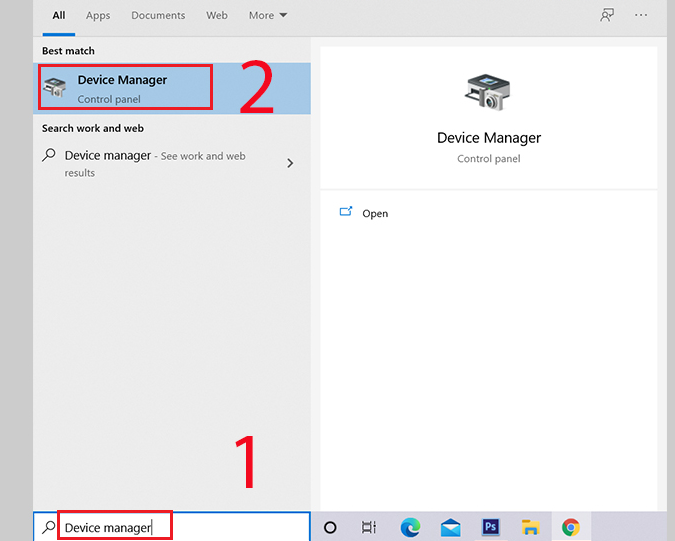The width and height of the screenshot is (675, 541).
Task: Switch to the Documents tab
Action: [x=158, y=15]
